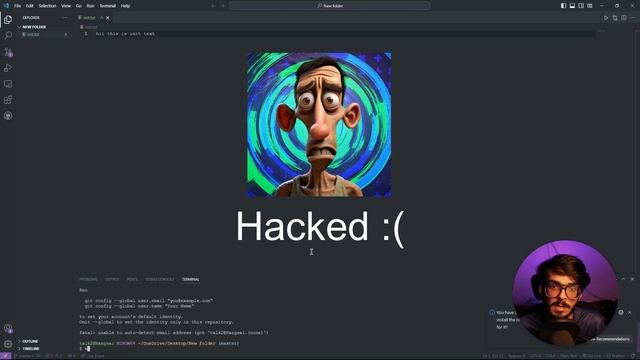Open the Extensions view
Screen dimensions: 640x360
pyautogui.click(x=8, y=100)
